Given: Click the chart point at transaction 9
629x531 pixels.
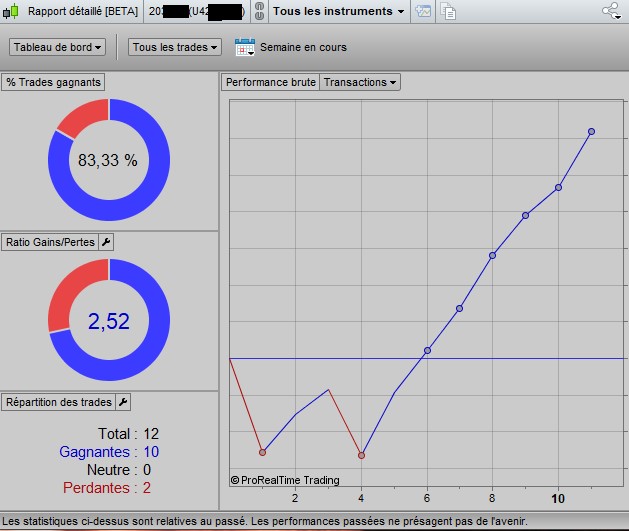Looking at the screenshot, I should pyautogui.click(x=526, y=216).
